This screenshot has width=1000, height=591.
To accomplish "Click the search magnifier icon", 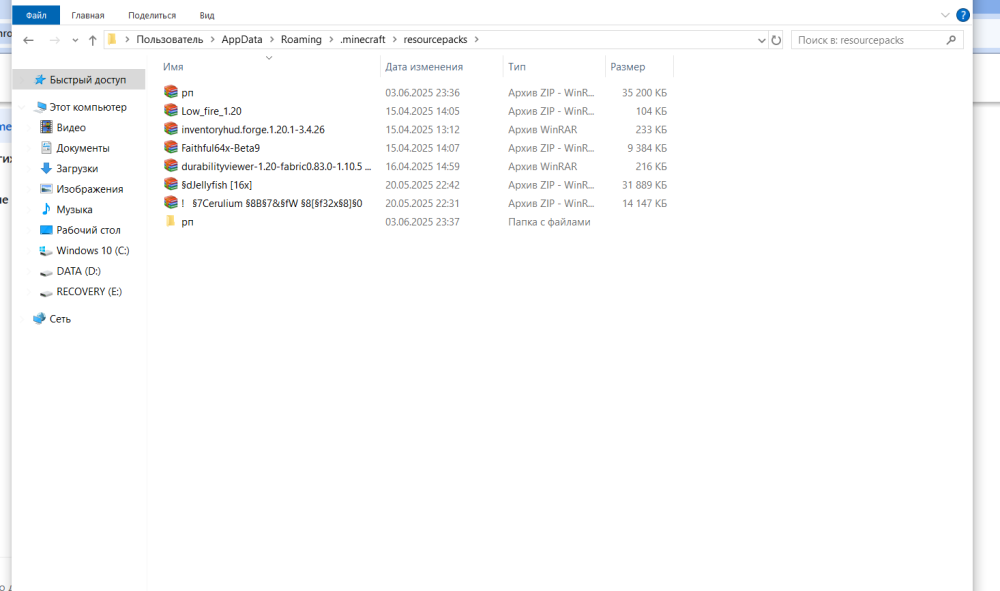I will 951,40.
